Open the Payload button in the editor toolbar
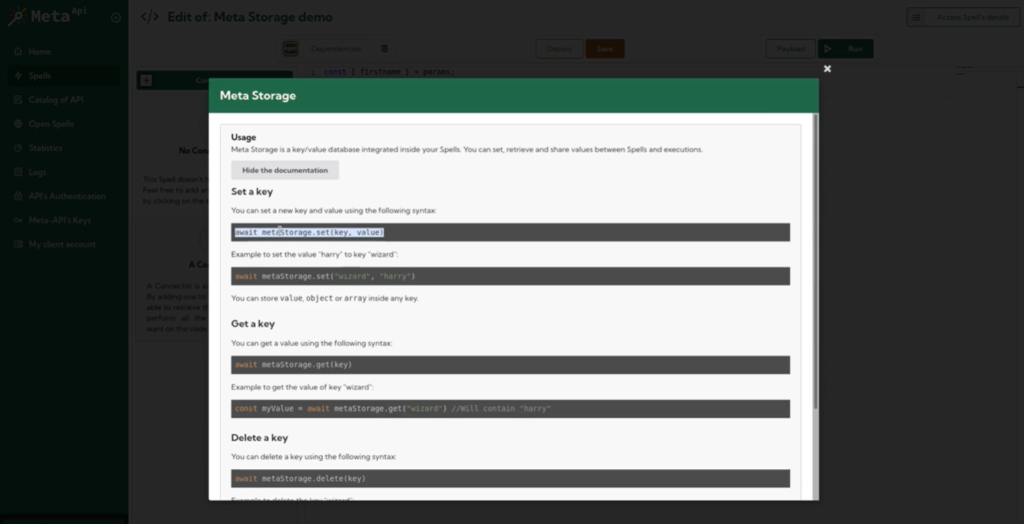Screen dimensions: 1024x524 790,49
